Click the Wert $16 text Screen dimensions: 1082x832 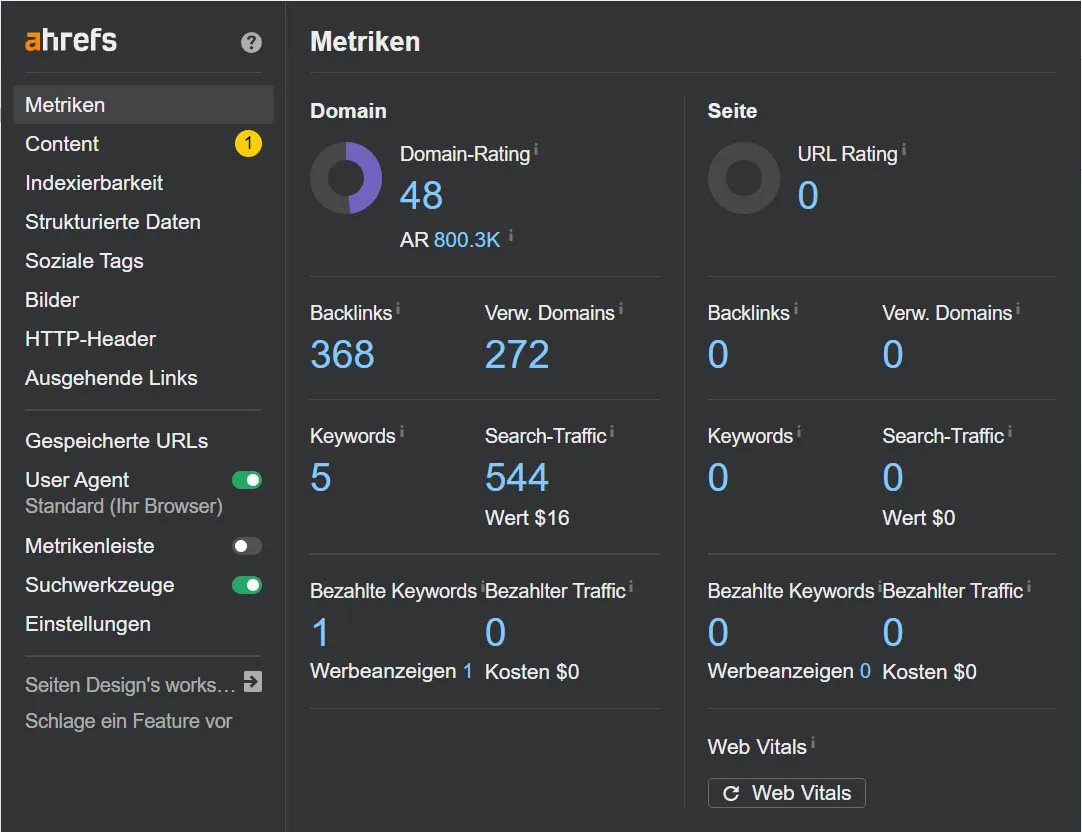527,518
